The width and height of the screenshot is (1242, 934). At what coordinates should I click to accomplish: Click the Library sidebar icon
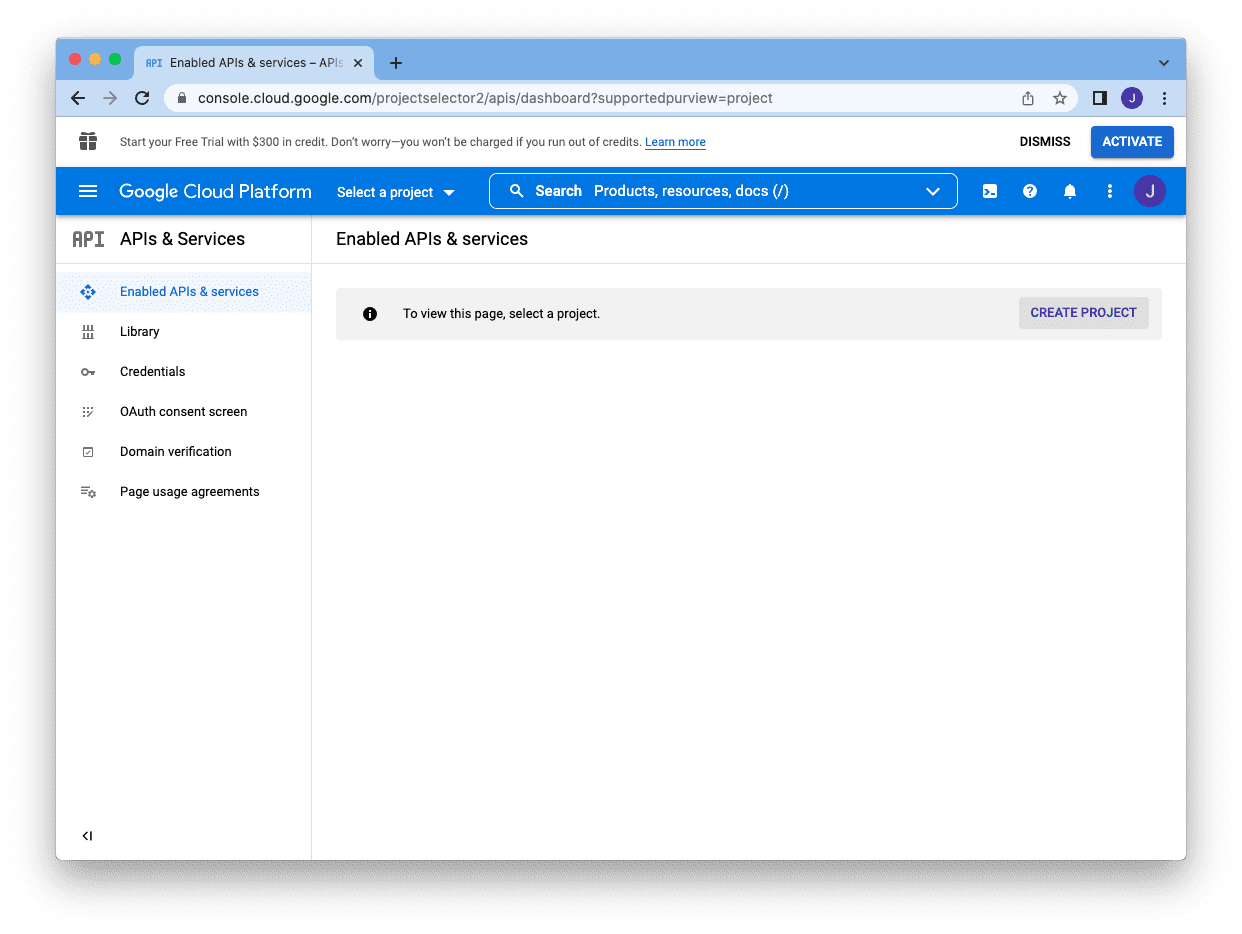point(88,332)
